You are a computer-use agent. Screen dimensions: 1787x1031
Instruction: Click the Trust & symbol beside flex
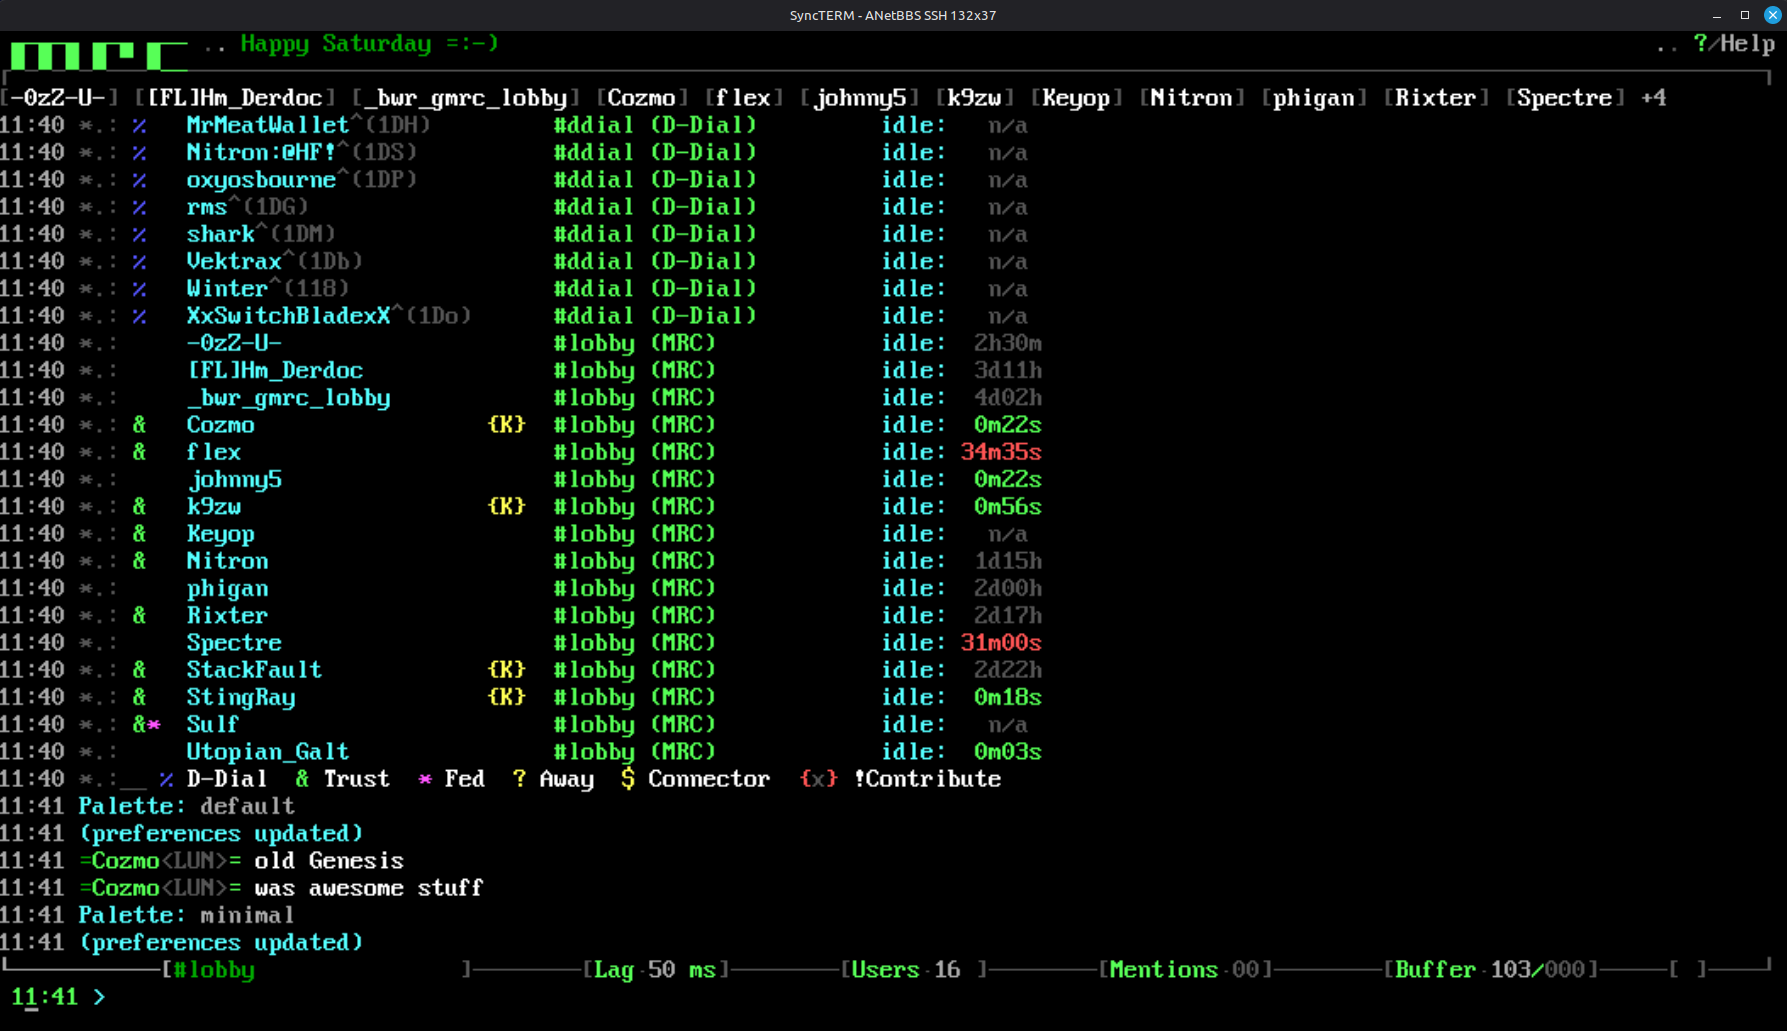[140, 452]
